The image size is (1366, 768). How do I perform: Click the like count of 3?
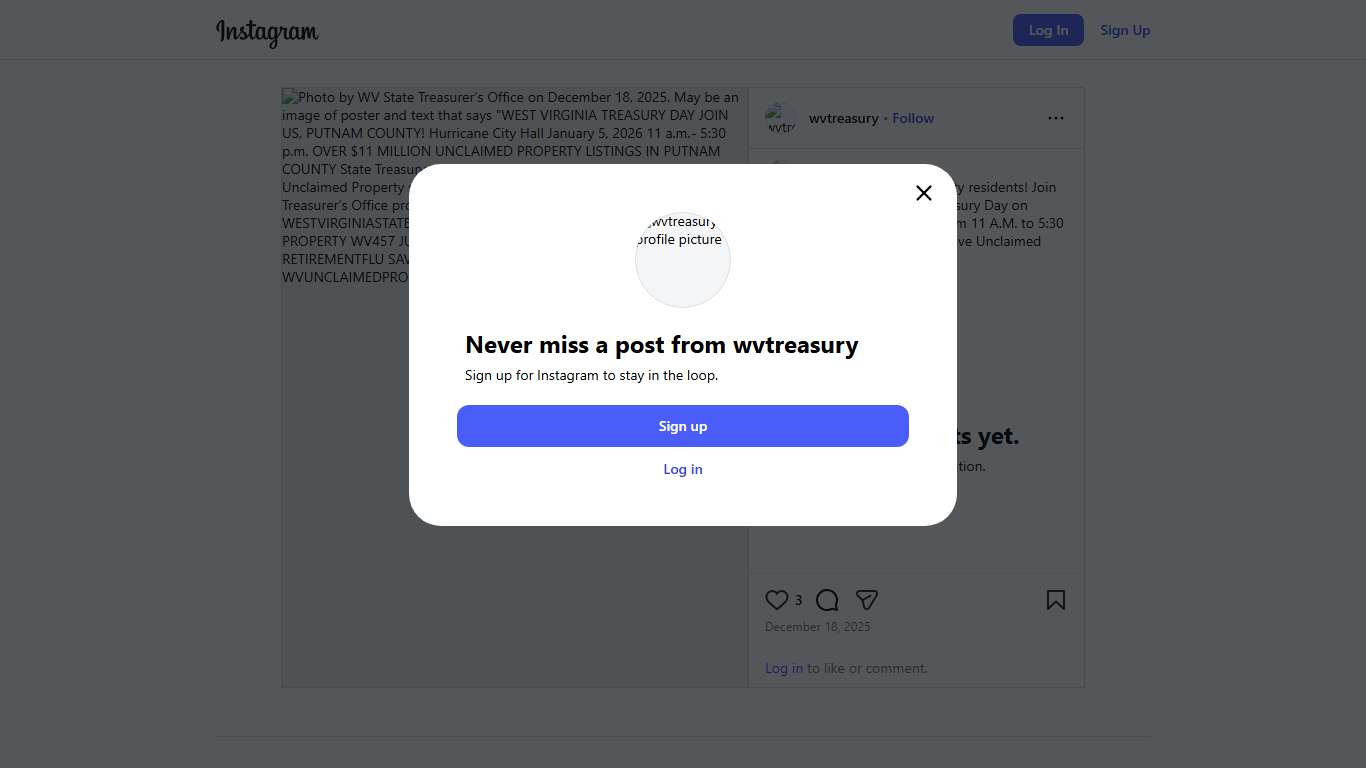pyautogui.click(x=798, y=600)
